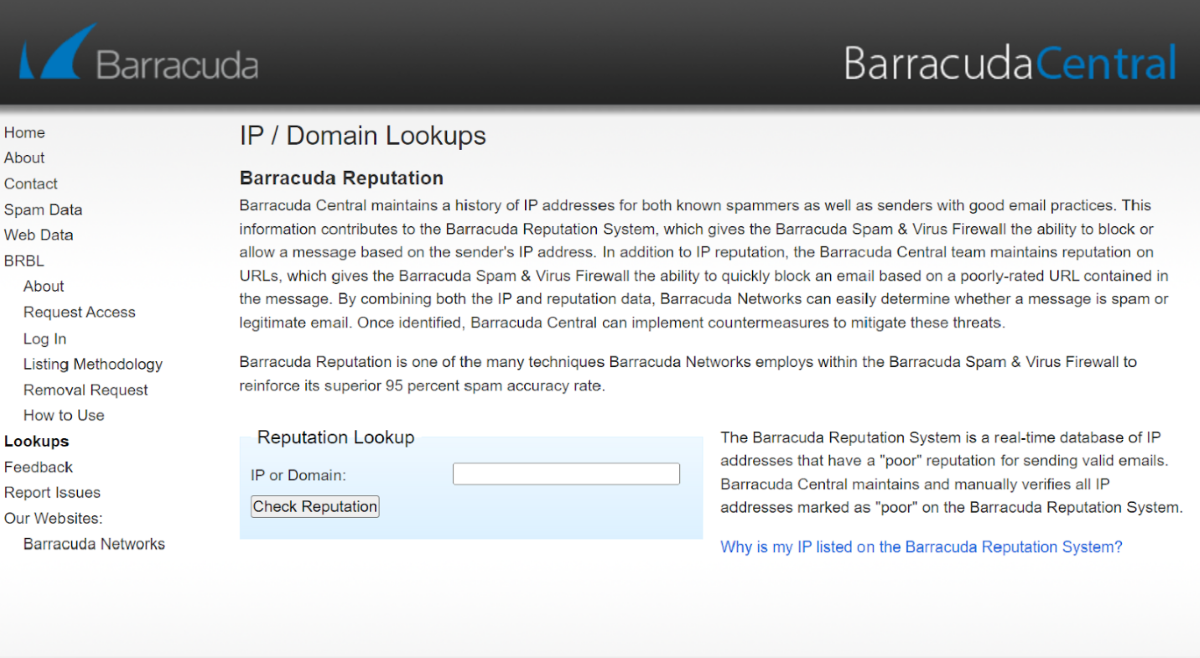This screenshot has height=658, width=1200.
Task: Navigate to Web Data
Action: (x=39, y=235)
